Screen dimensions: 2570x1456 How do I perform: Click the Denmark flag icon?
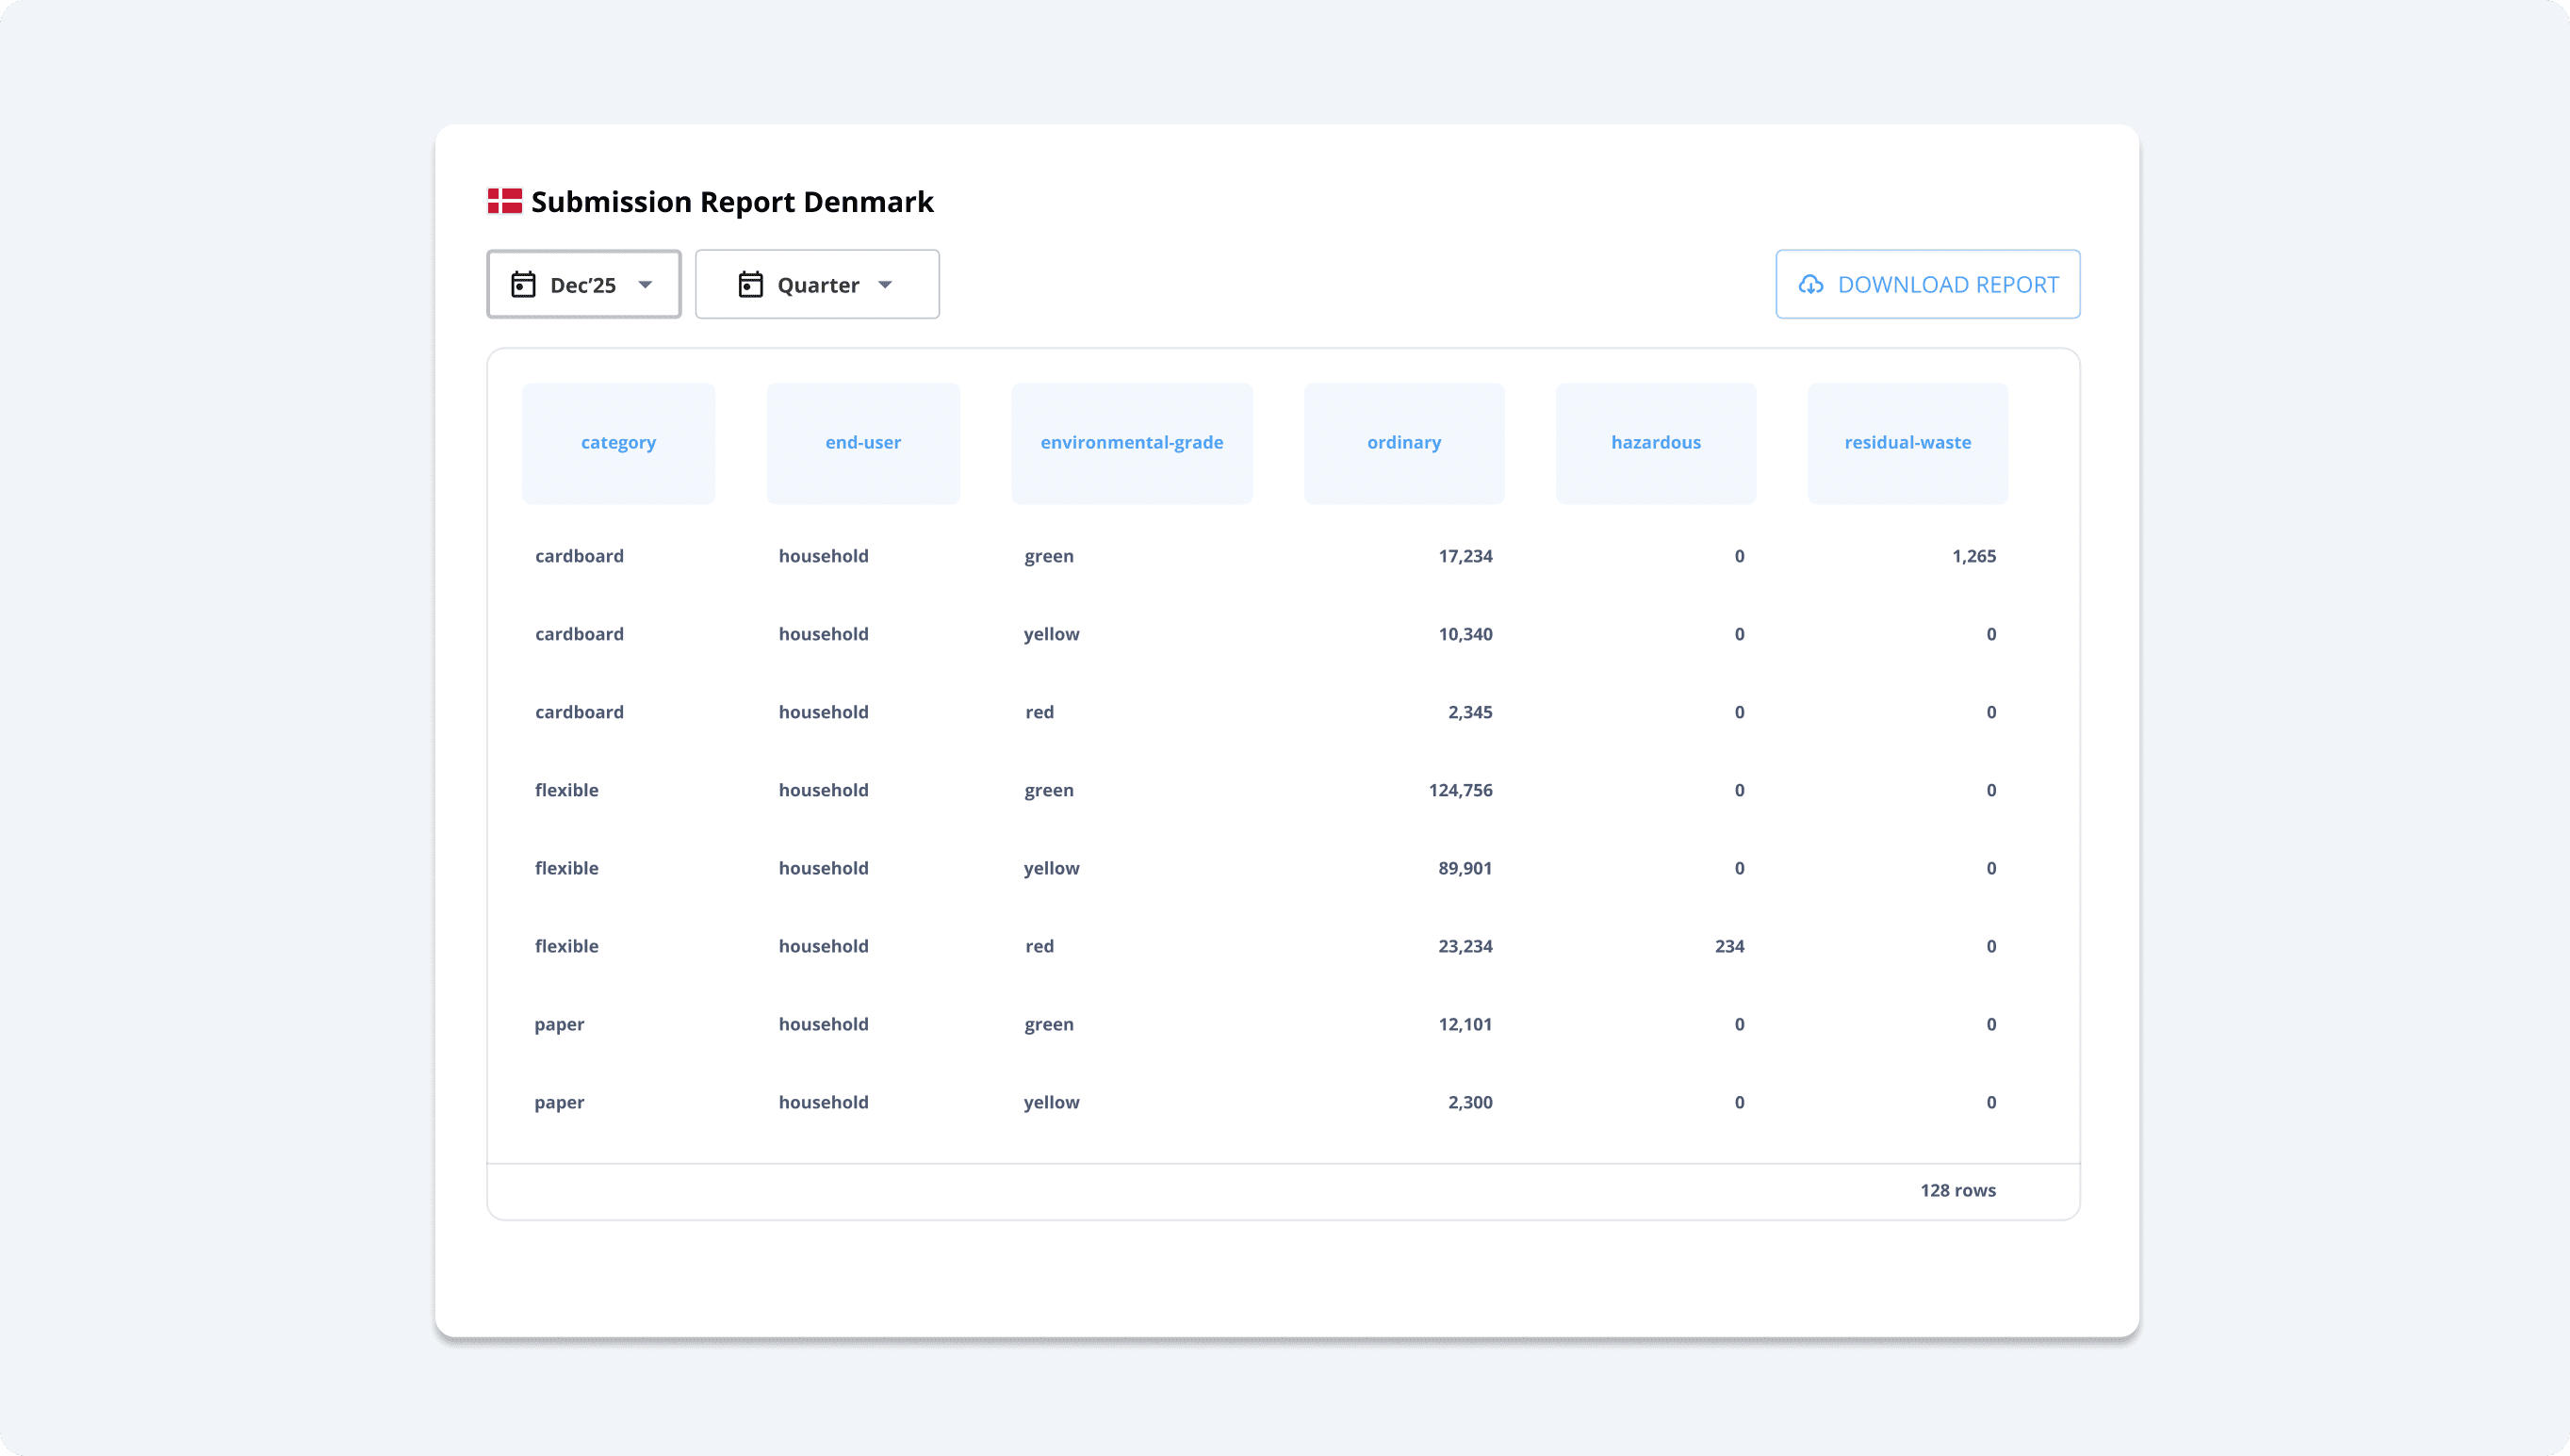504,201
